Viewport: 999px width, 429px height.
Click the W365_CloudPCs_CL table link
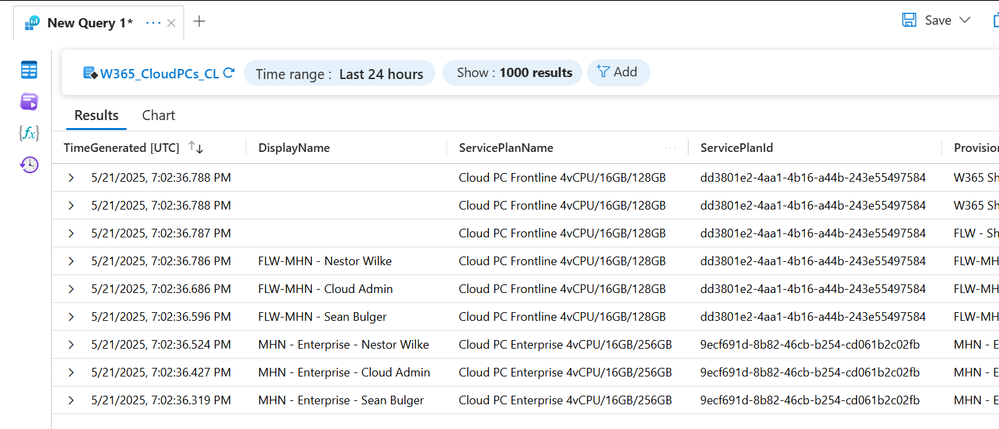159,73
